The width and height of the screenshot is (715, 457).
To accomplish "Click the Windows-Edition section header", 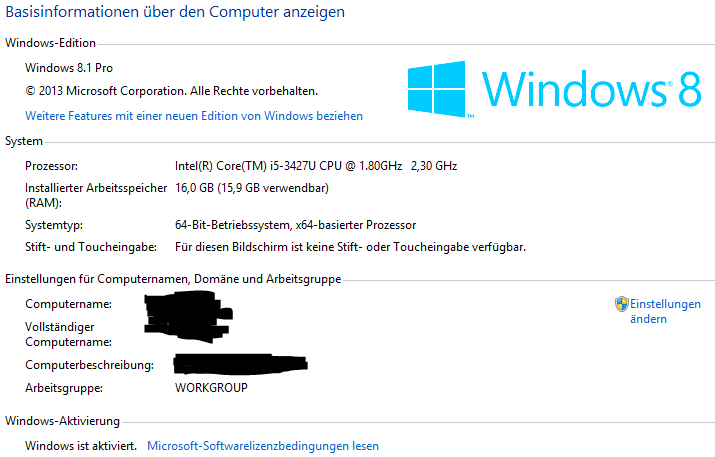I will pos(50,43).
